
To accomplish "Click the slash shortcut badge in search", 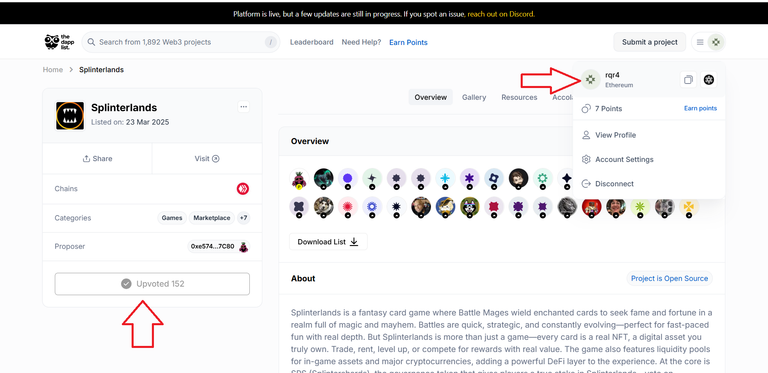I will [x=271, y=42].
